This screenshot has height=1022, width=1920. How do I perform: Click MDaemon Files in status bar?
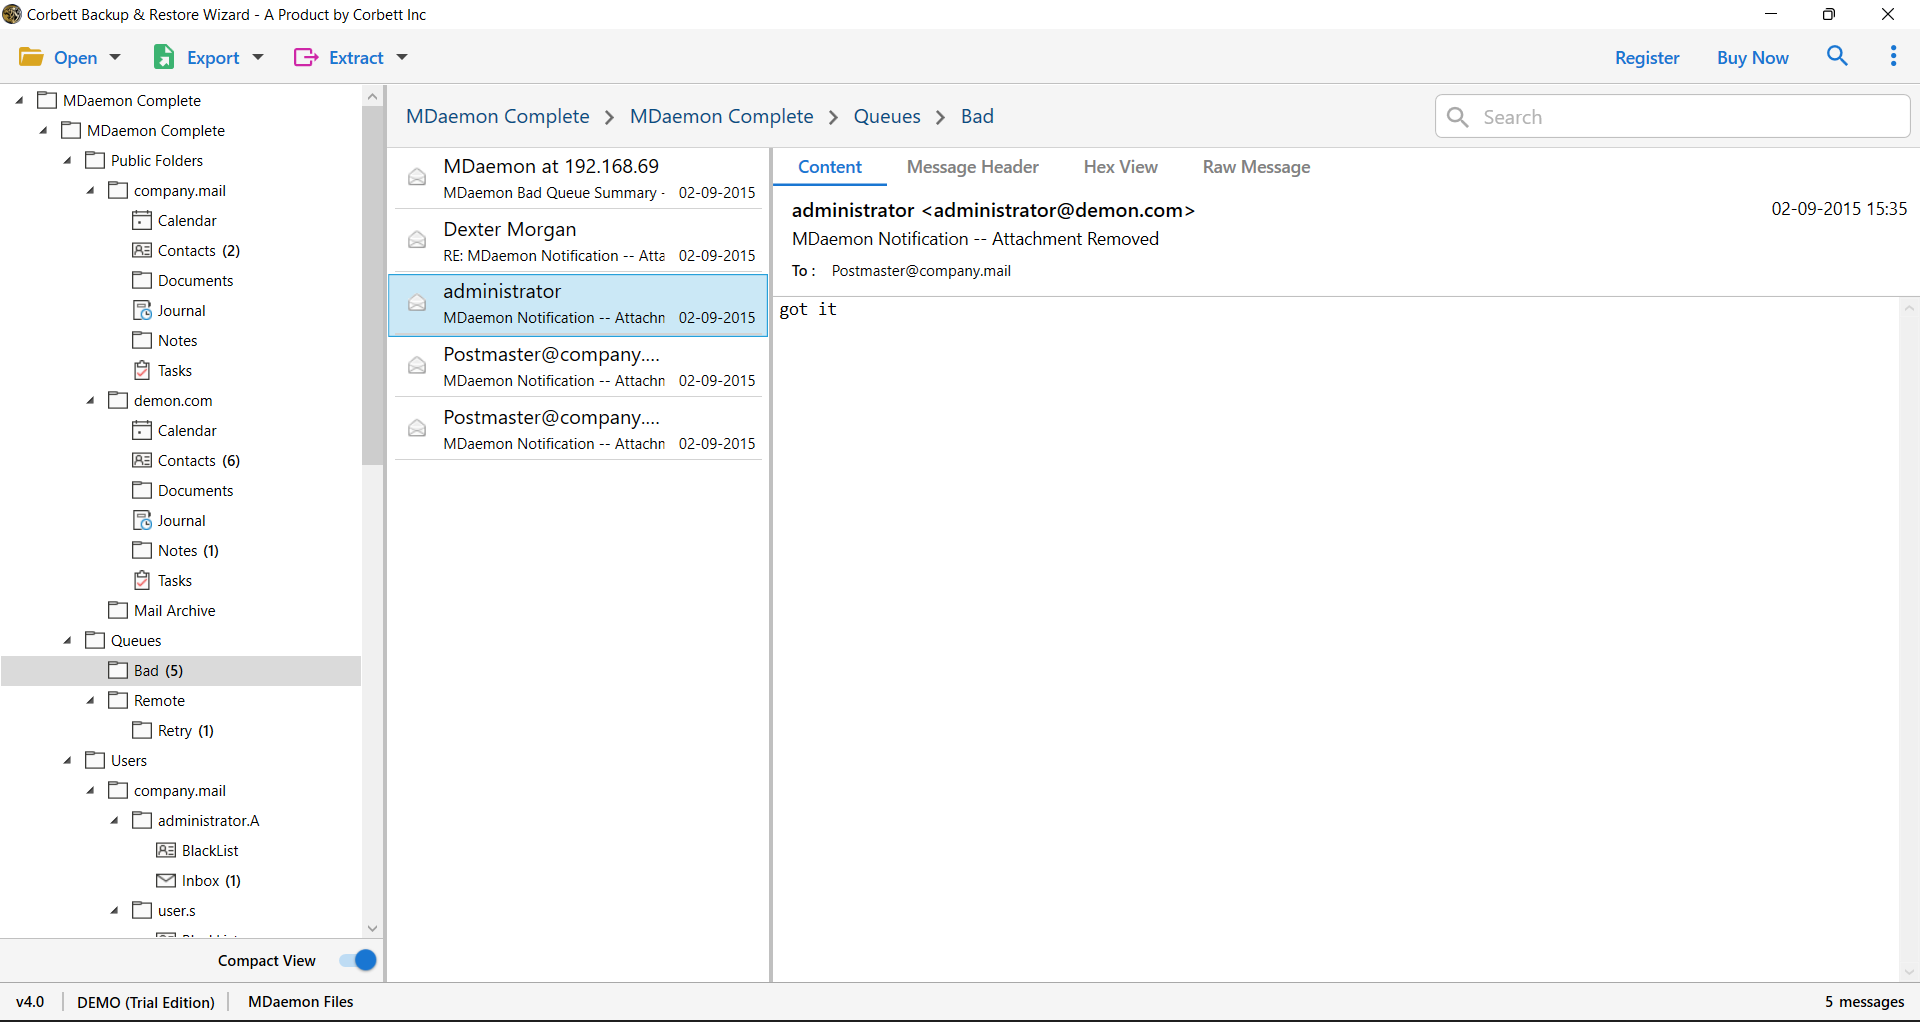[300, 1001]
